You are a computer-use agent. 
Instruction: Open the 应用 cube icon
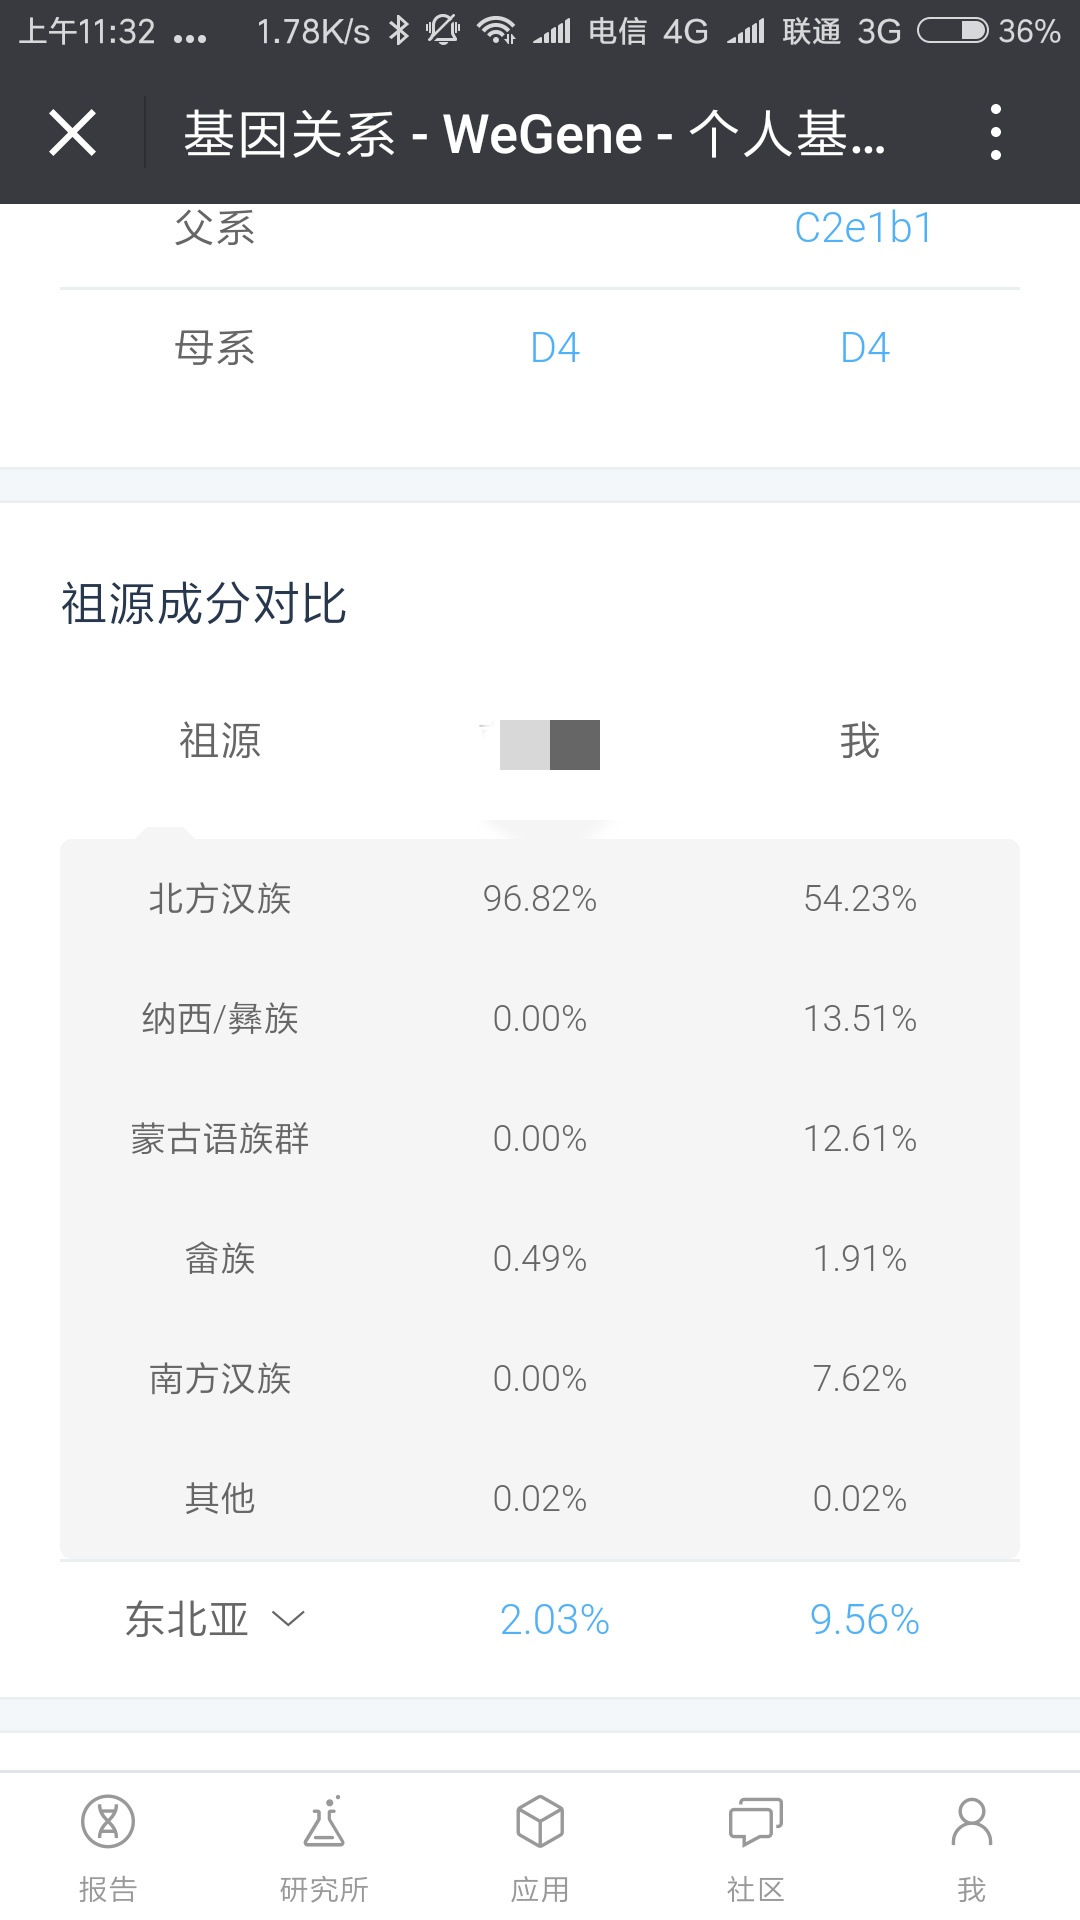click(x=540, y=1821)
